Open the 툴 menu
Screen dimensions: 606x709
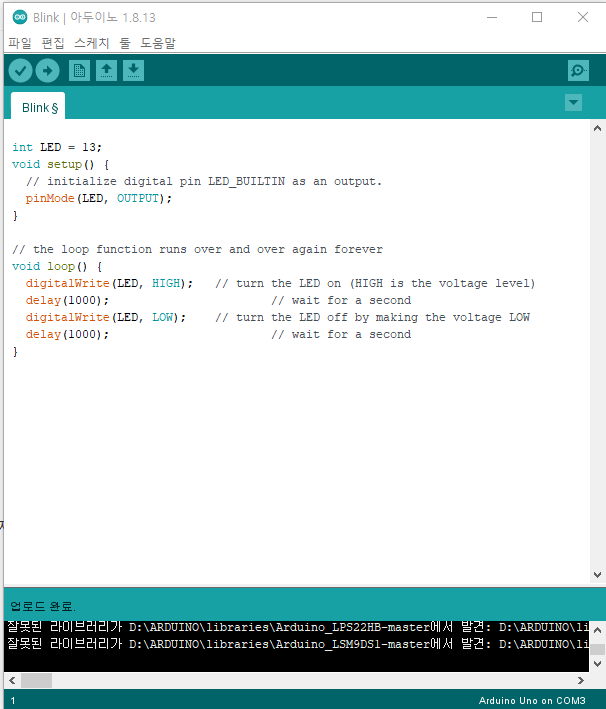tap(125, 43)
